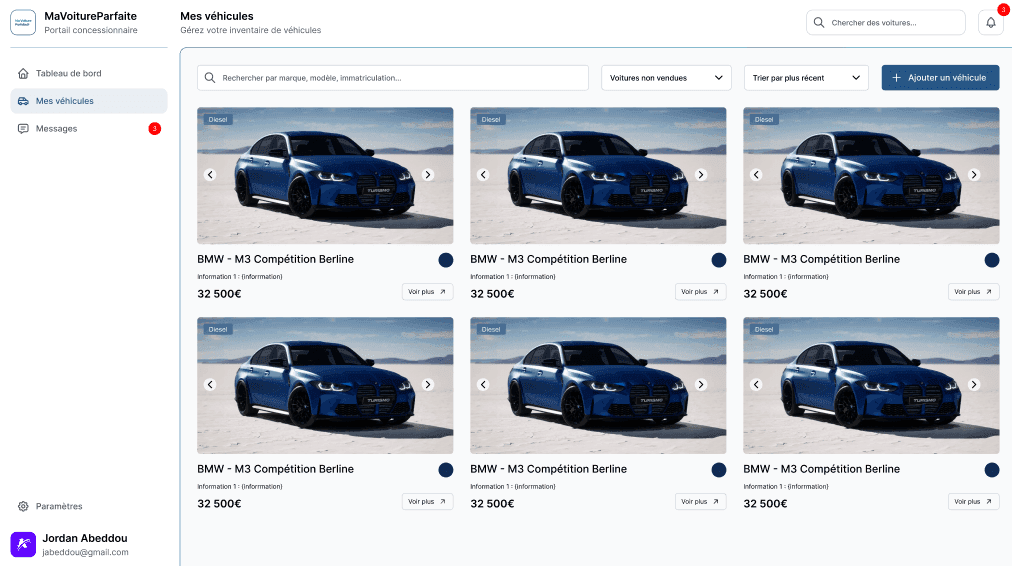Open the "Trier par plus récent" sort dropdown
The height and width of the screenshot is (566, 1012).
point(806,78)
